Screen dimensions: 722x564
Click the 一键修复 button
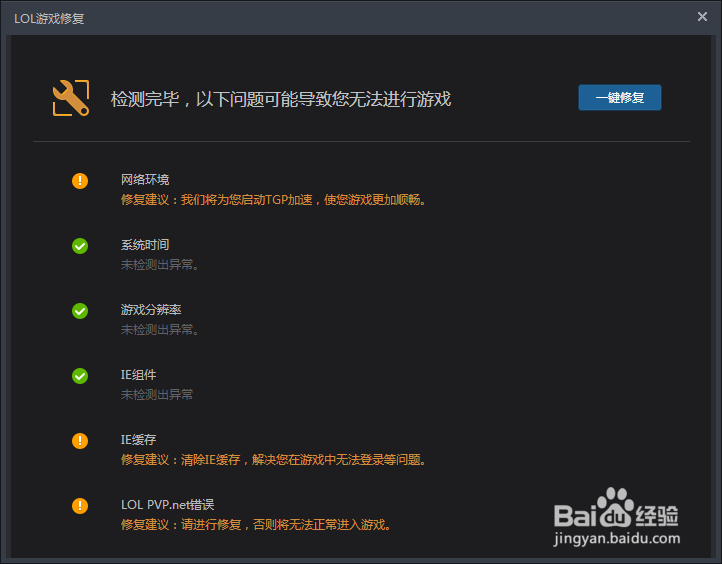click(x=619, y=98)
